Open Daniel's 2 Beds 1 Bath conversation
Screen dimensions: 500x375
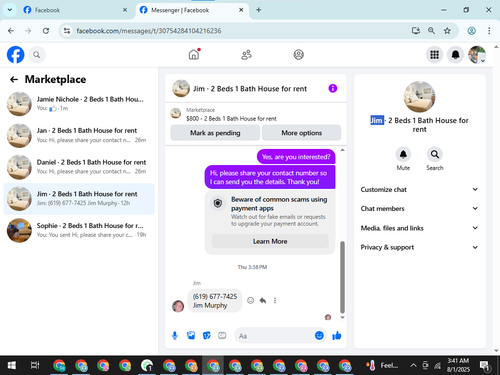tap(79, 167)
